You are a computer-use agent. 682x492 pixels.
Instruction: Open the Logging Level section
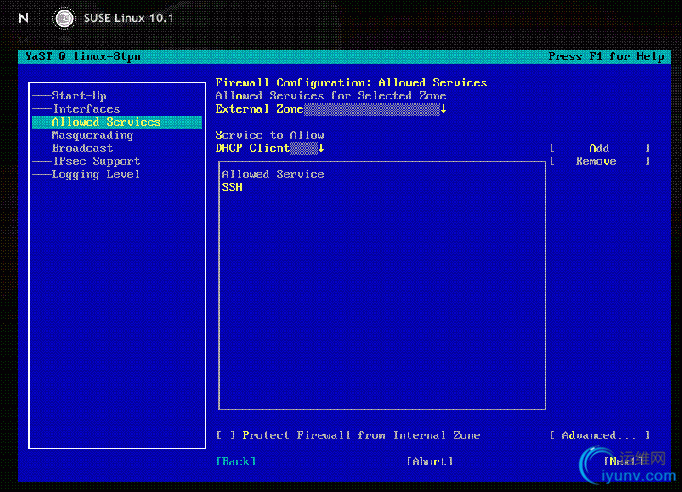(x=95, y=174)
